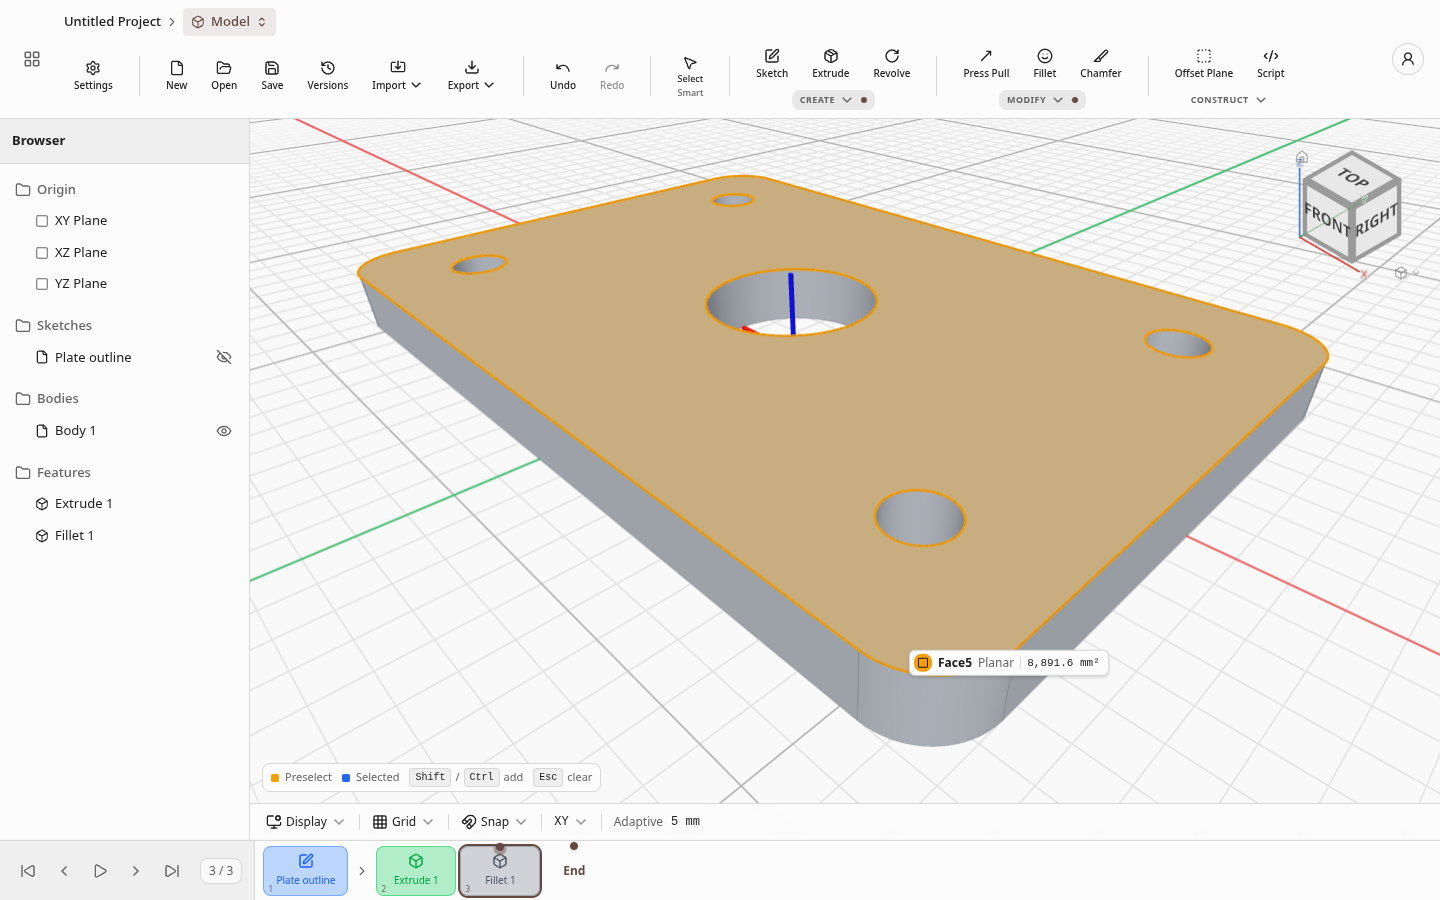Viewport: 1440px width, 900px height.
Task: Open Display options dropdown
Action: click(305, 822)
